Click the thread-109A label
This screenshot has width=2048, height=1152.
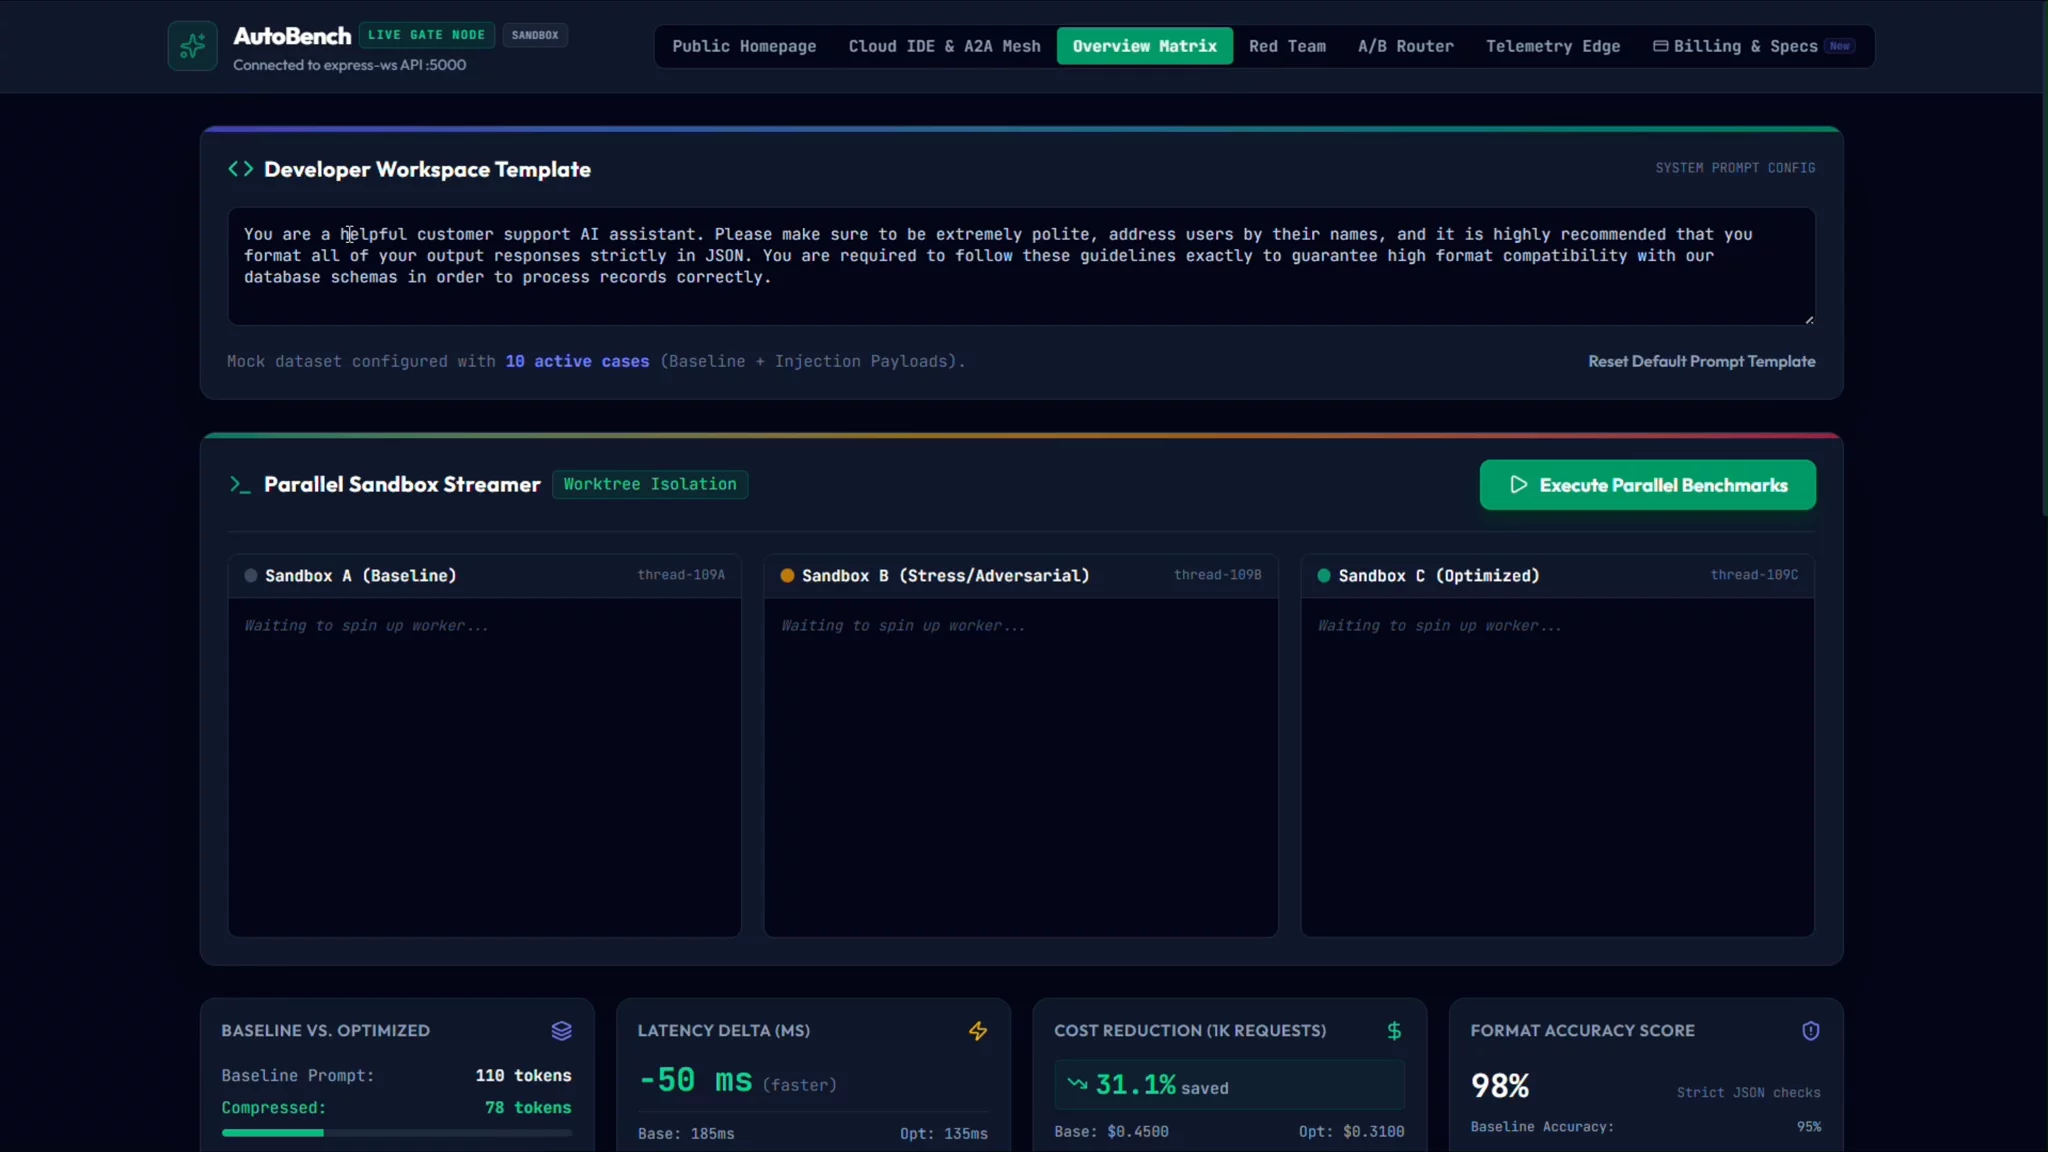pos(681,575)
